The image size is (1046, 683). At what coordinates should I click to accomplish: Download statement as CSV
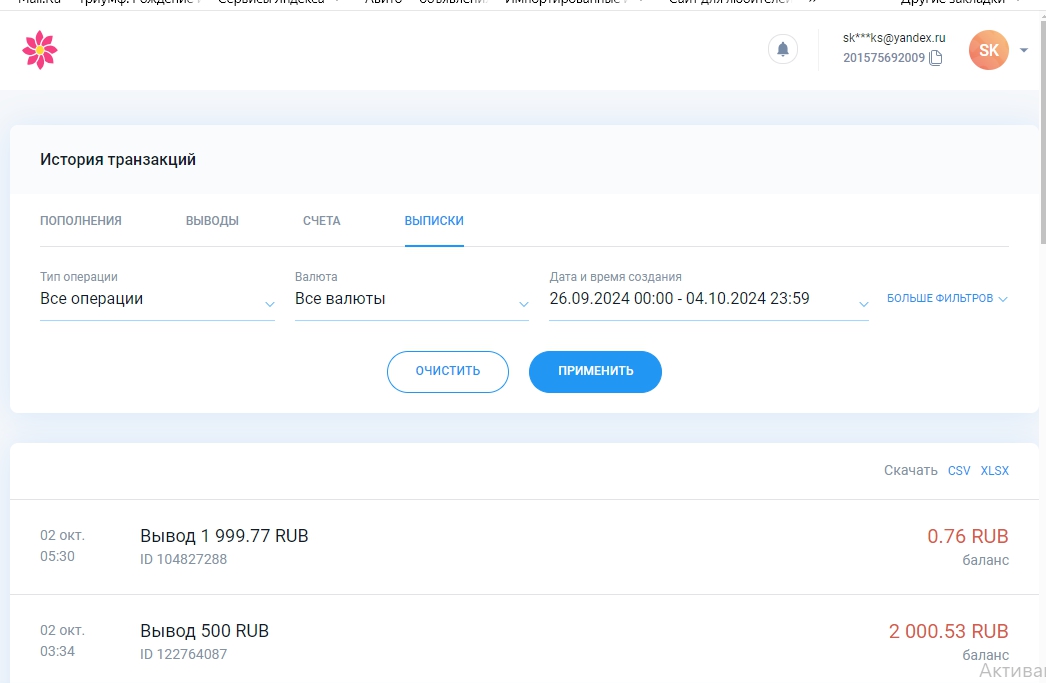pos(959,470)
